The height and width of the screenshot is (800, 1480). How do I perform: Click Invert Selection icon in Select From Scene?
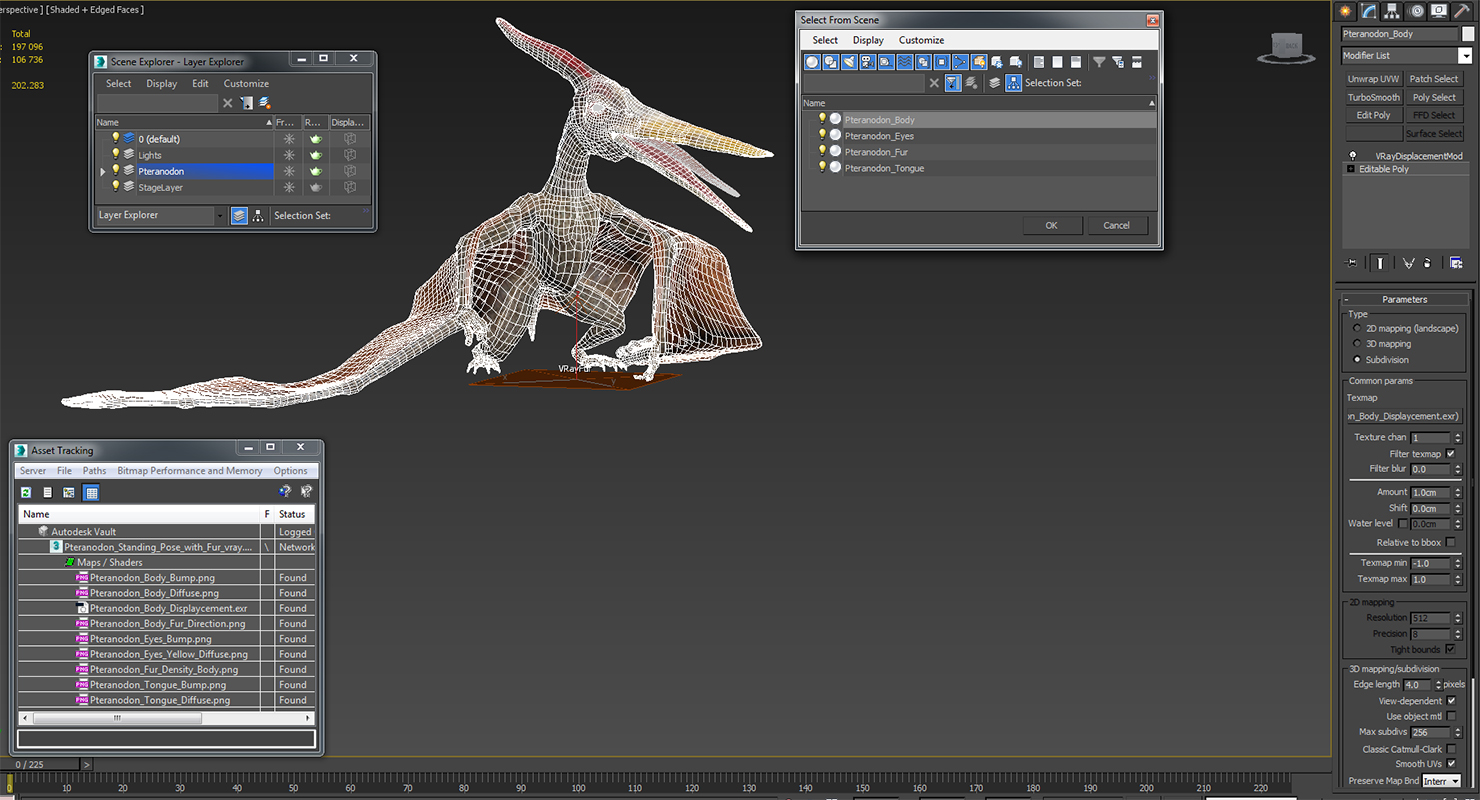coord(1075,62)
